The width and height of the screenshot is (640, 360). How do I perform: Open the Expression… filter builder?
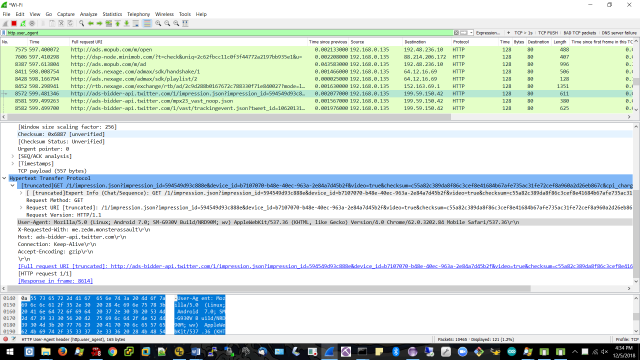click(488, 33)
